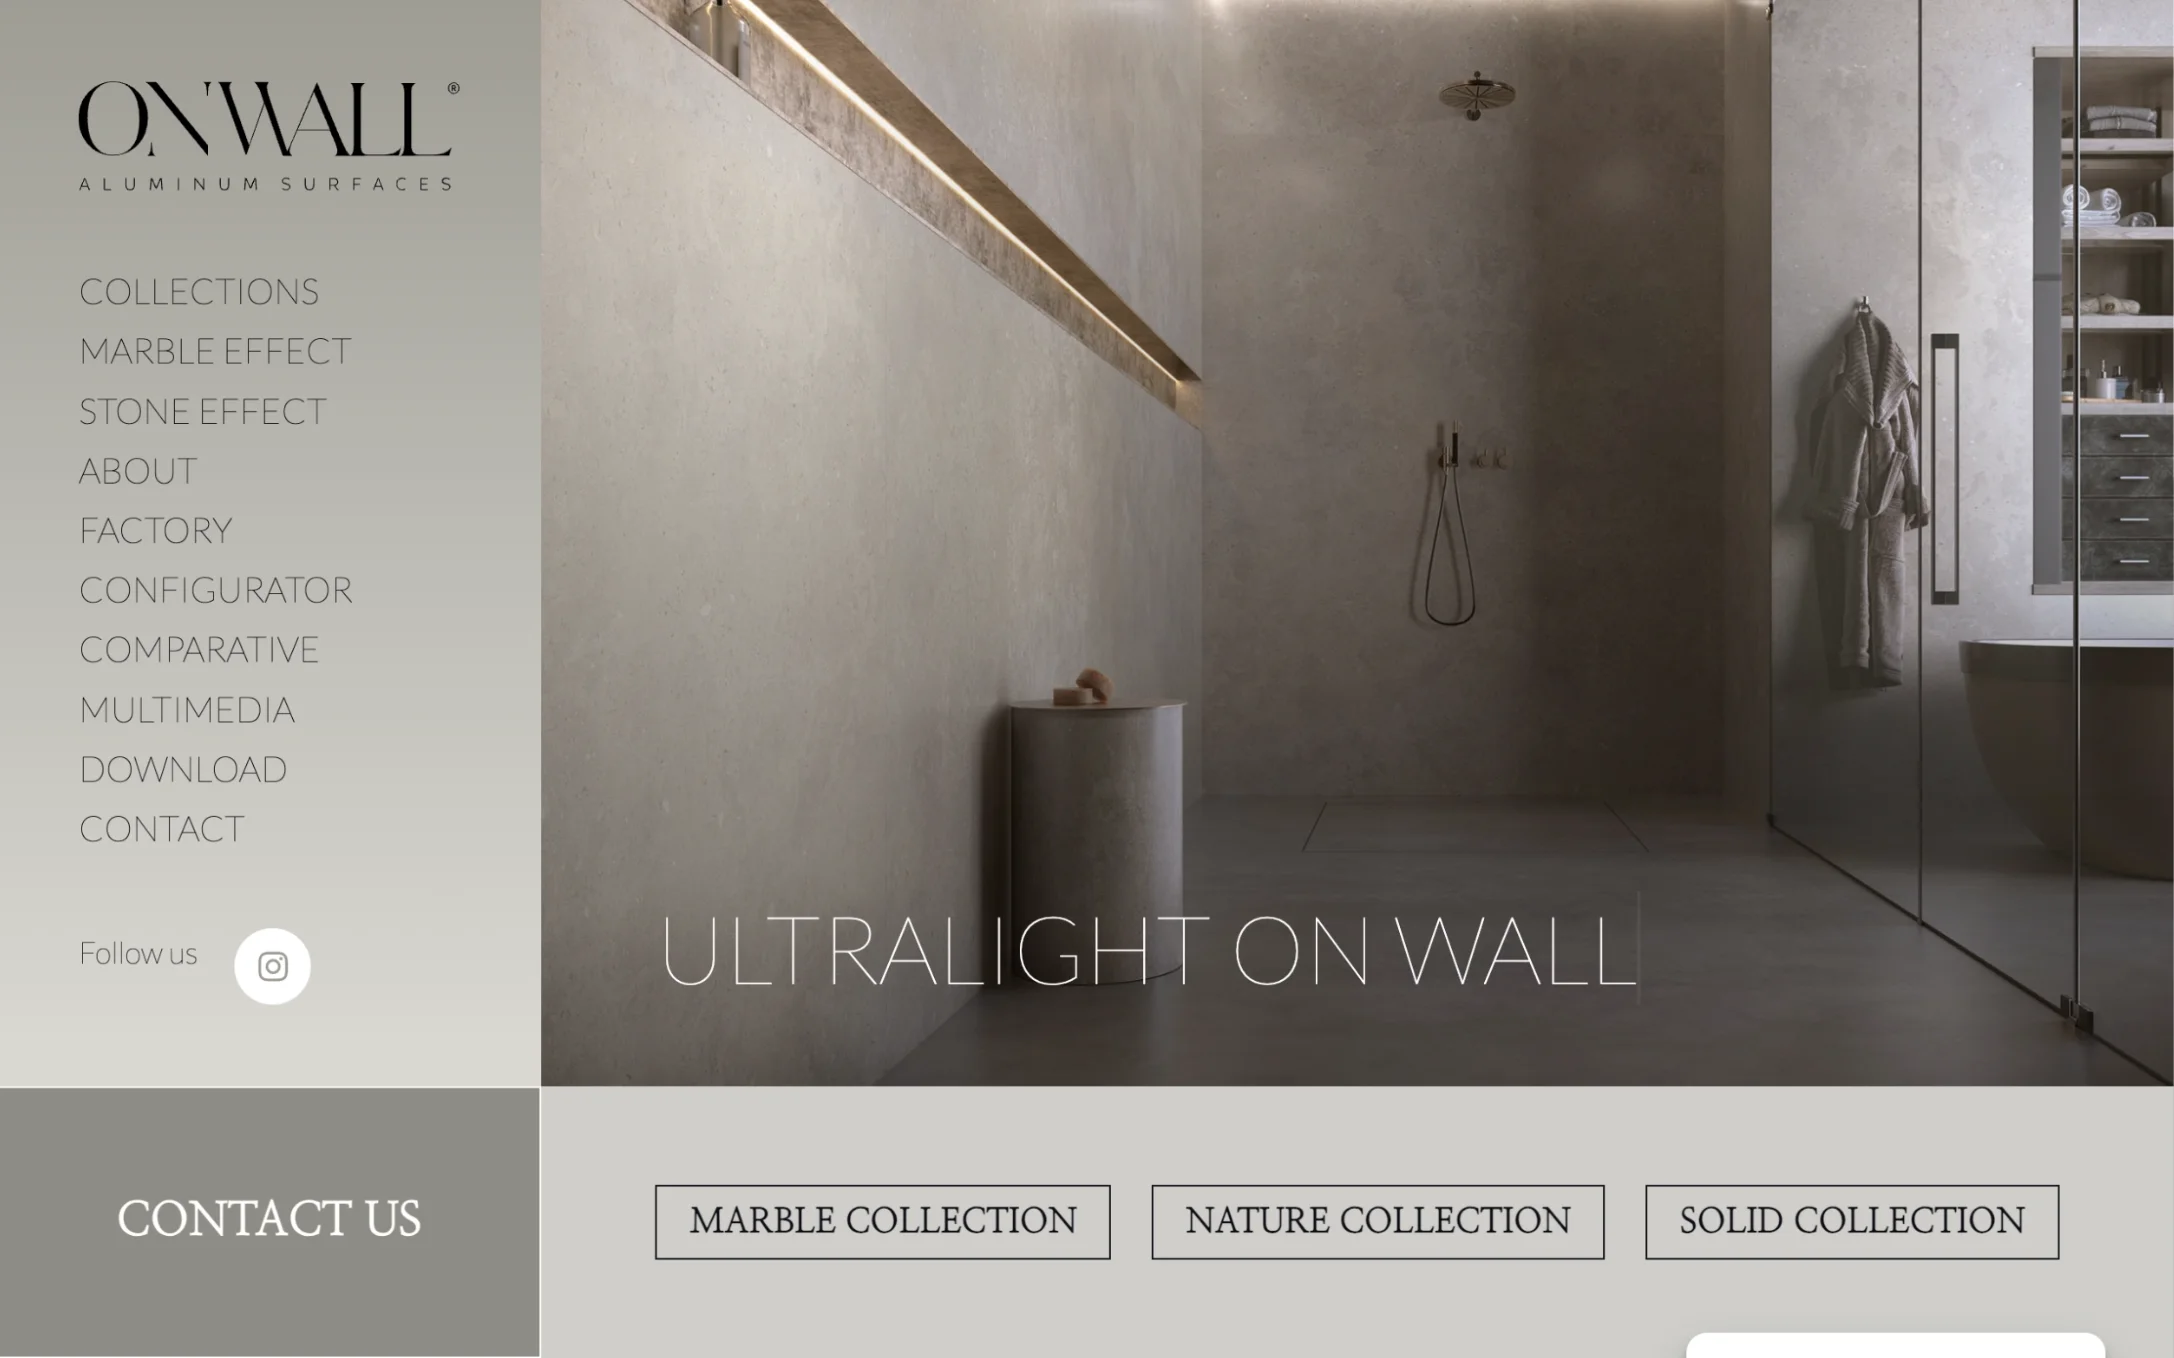This screenshot has width=2174, height=1358.
Task: Select the NATURE COLLECTION button
Action: coord(1377,1222)
